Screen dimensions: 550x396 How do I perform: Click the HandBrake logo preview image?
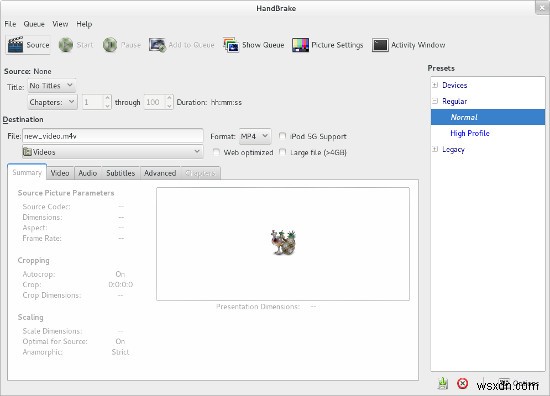[283, 242]
